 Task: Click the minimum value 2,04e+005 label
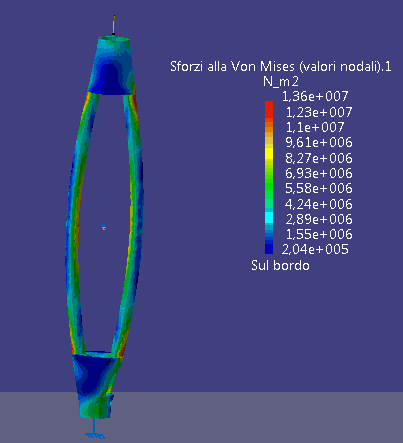pos(315,249)
